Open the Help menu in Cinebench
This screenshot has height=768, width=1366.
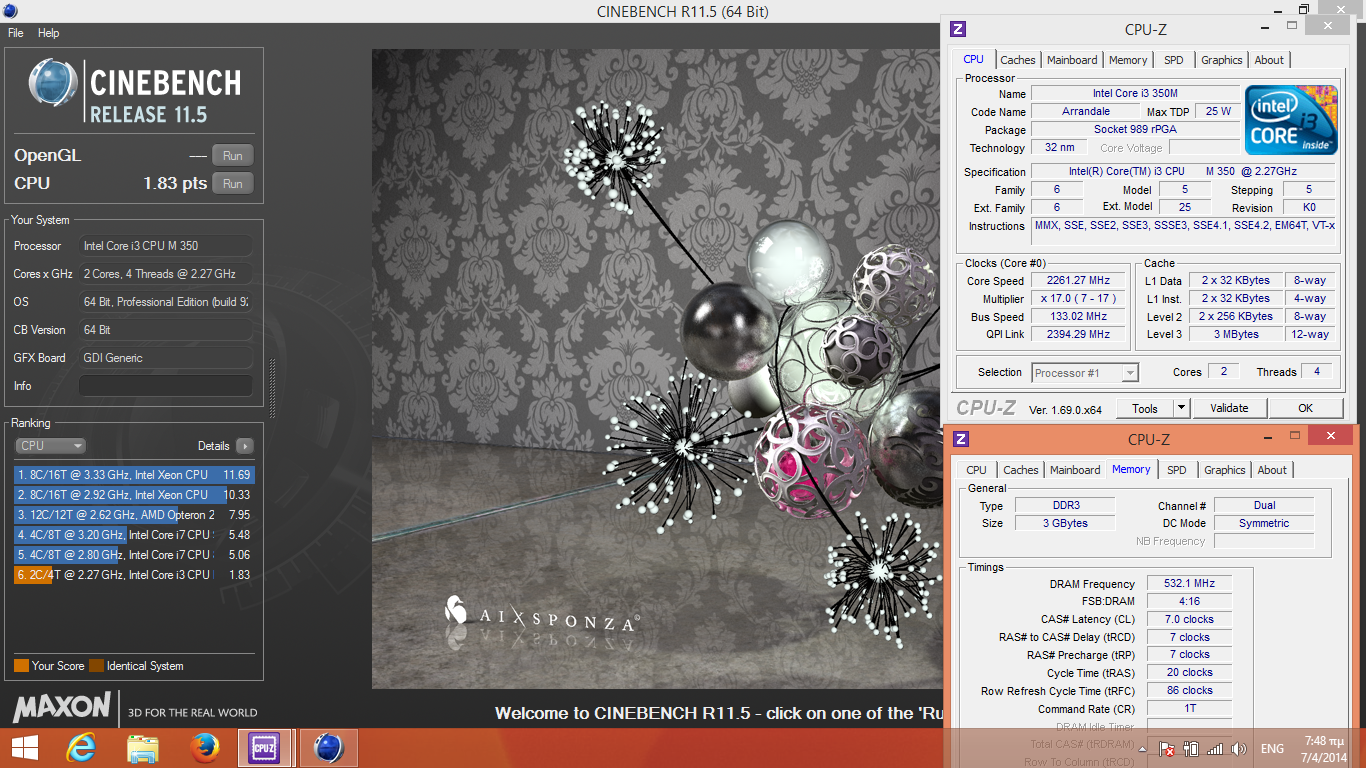pyautogui.click(x=49, y=33)
